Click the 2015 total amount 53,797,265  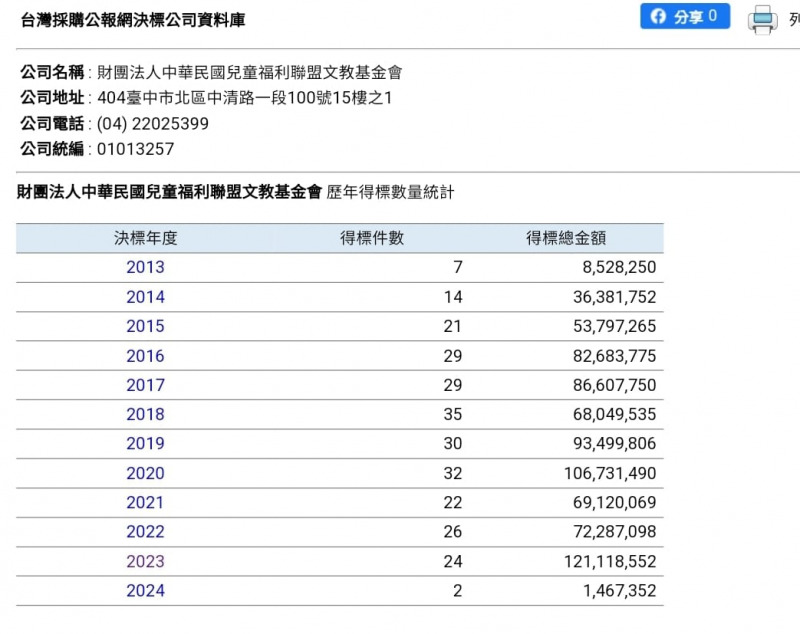click(x=614, y=326)
